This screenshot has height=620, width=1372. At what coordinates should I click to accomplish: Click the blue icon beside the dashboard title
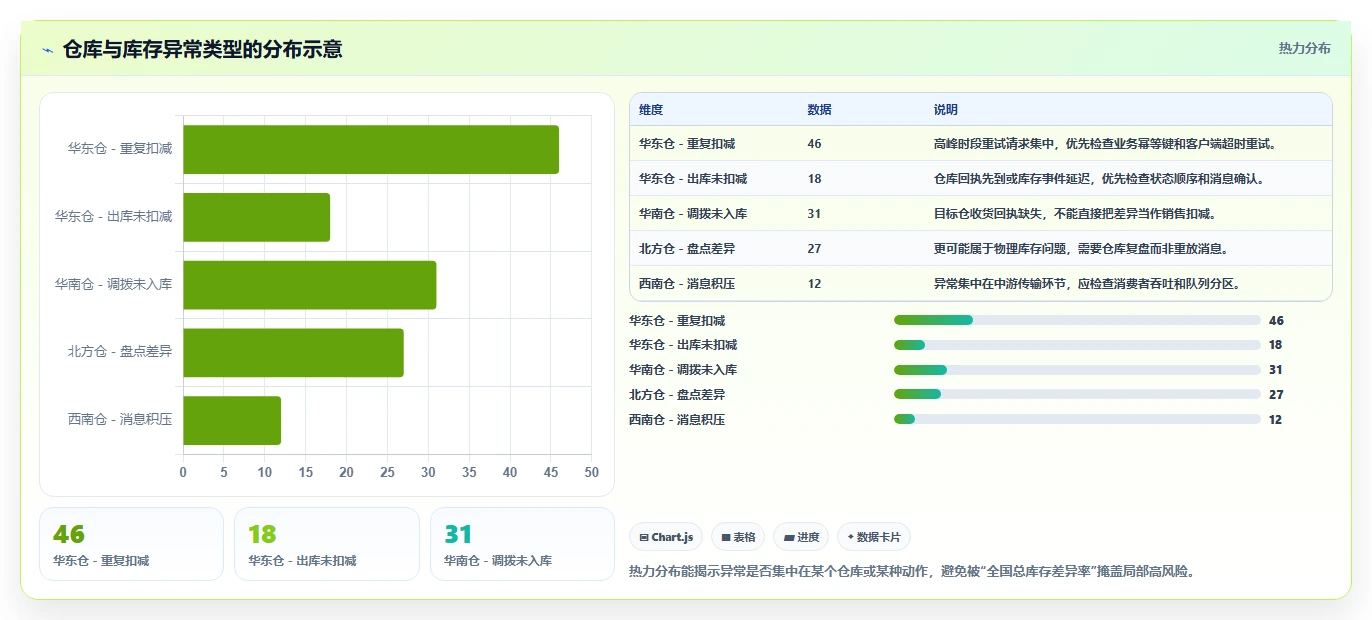tap(48, 50)
